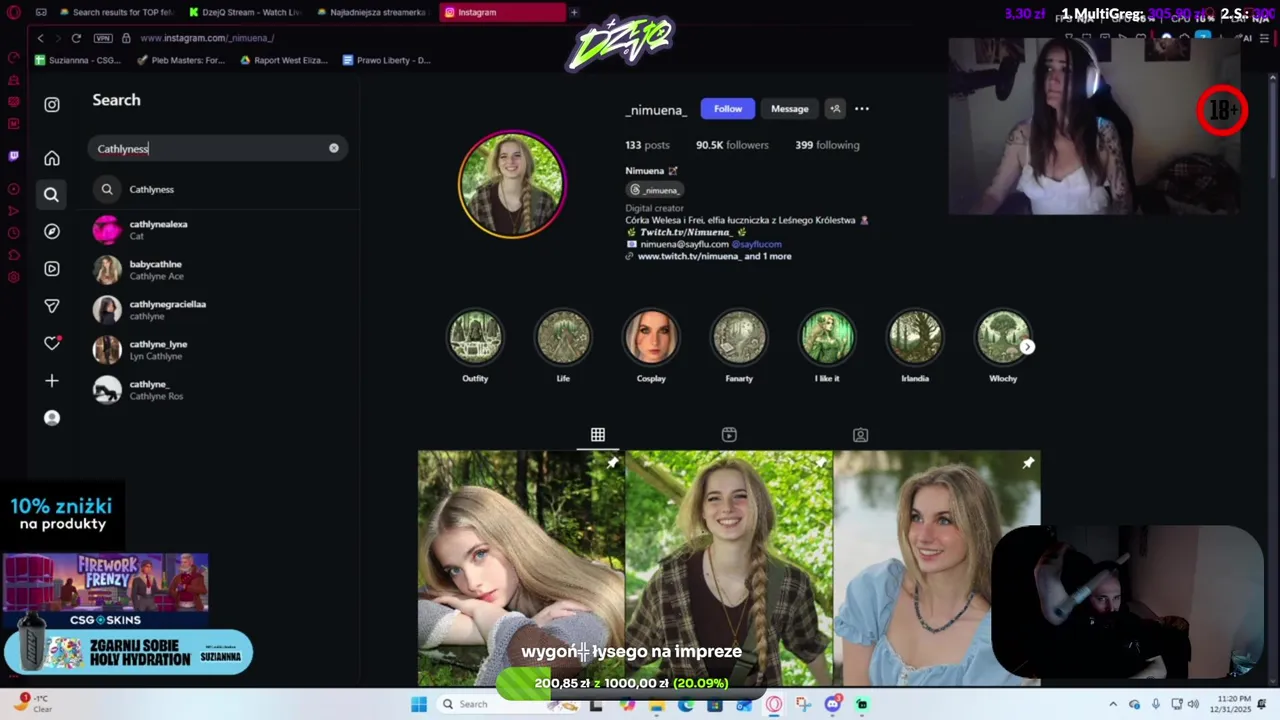Open the cathlyne_ search result
1280x720 pixels.
pyautogui.click(x=218, y=389)
